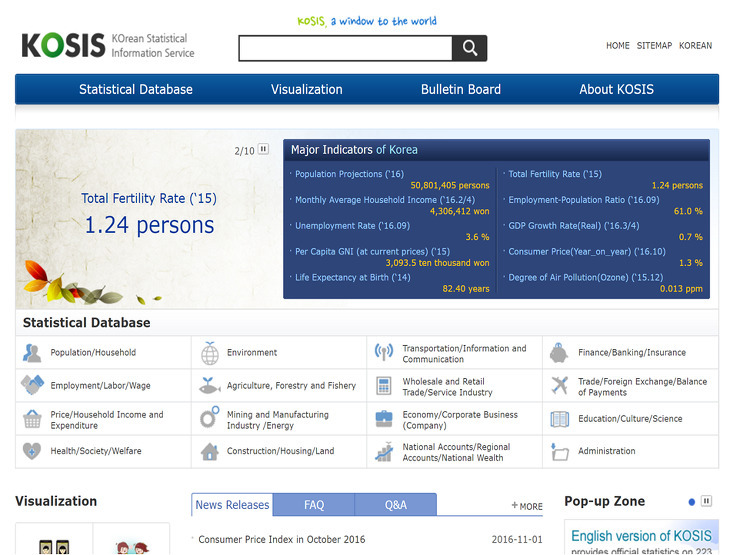Viewport: 740px width, 555px height.
Task: Click the house Construction/Housing/Land icon
Action: coord(210,451)
